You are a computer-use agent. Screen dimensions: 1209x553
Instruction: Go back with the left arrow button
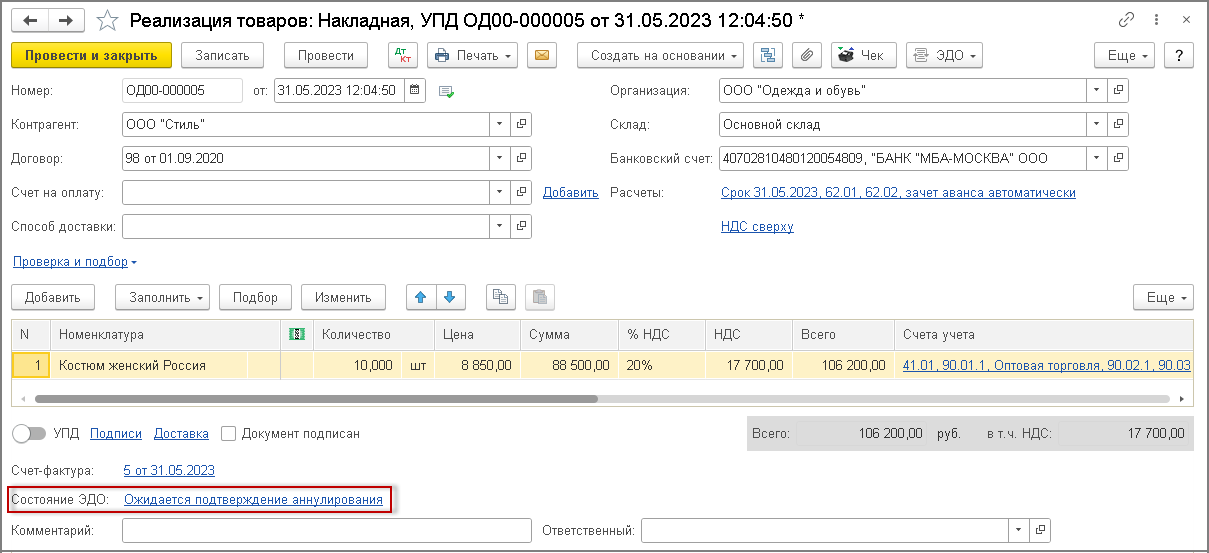pos(30,20)
